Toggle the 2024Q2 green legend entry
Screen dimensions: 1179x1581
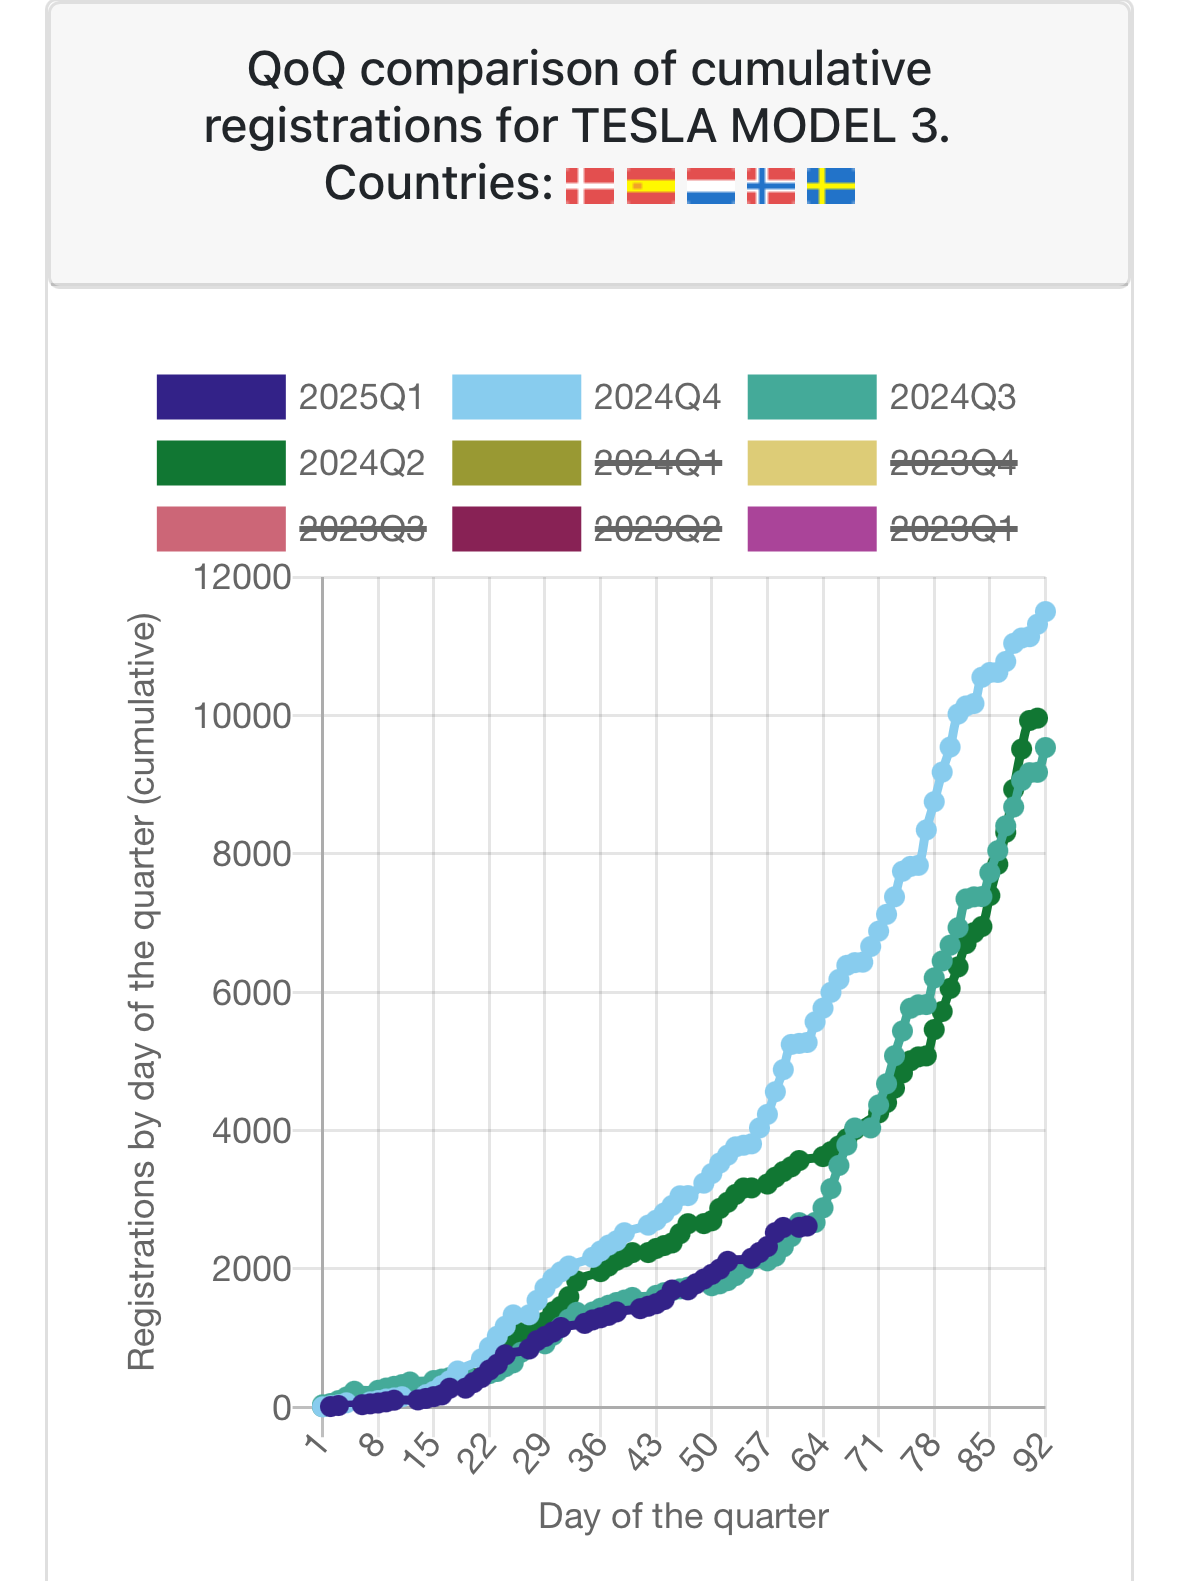pos(362,463)
